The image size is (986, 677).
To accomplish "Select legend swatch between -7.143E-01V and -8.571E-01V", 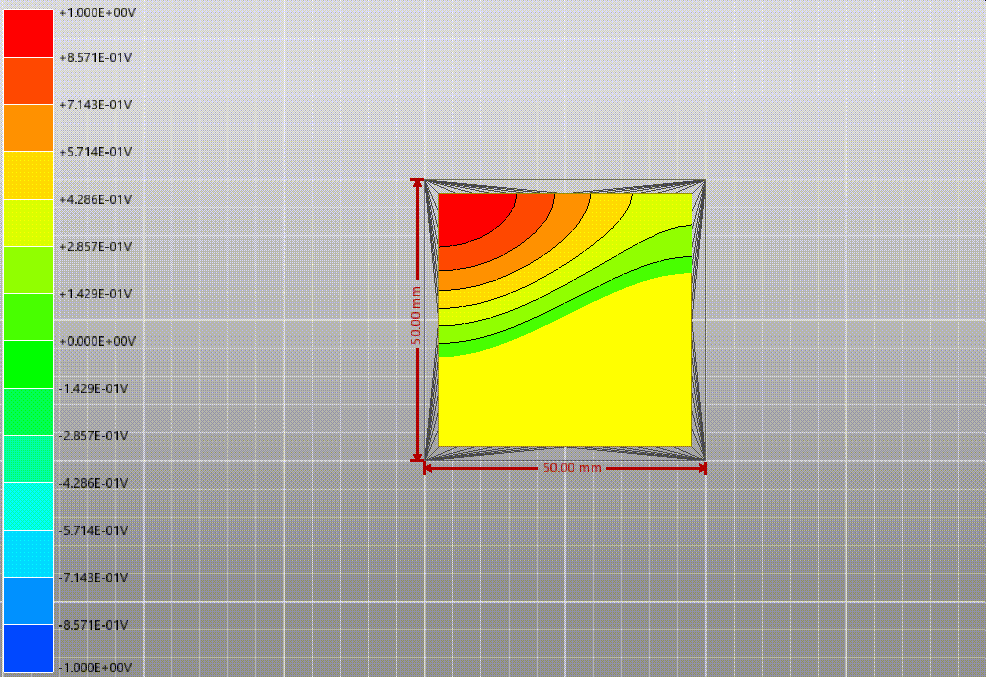I will (28, 601).
